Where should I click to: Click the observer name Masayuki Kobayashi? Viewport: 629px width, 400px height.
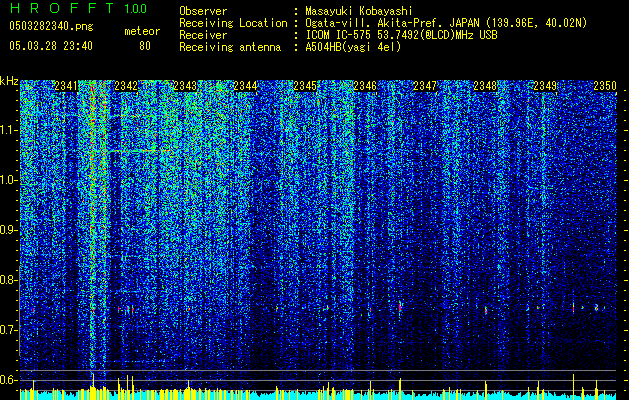click(359, 11)
